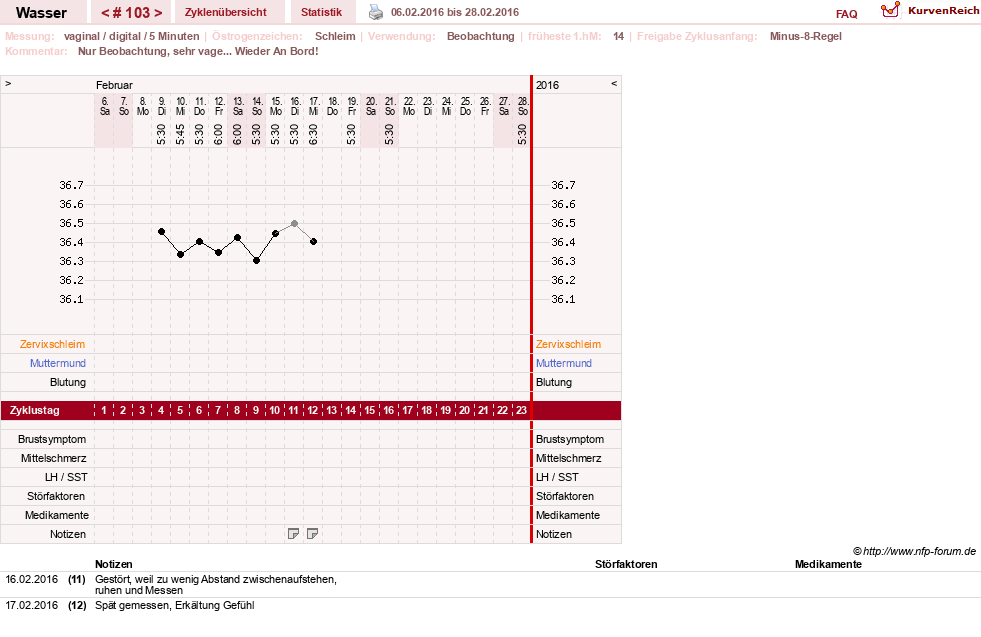The width and height of the screenshot is (981, 637).
Task: Click the left Muttermund row label
Action: pyautogui.click(x=58, y=363)
